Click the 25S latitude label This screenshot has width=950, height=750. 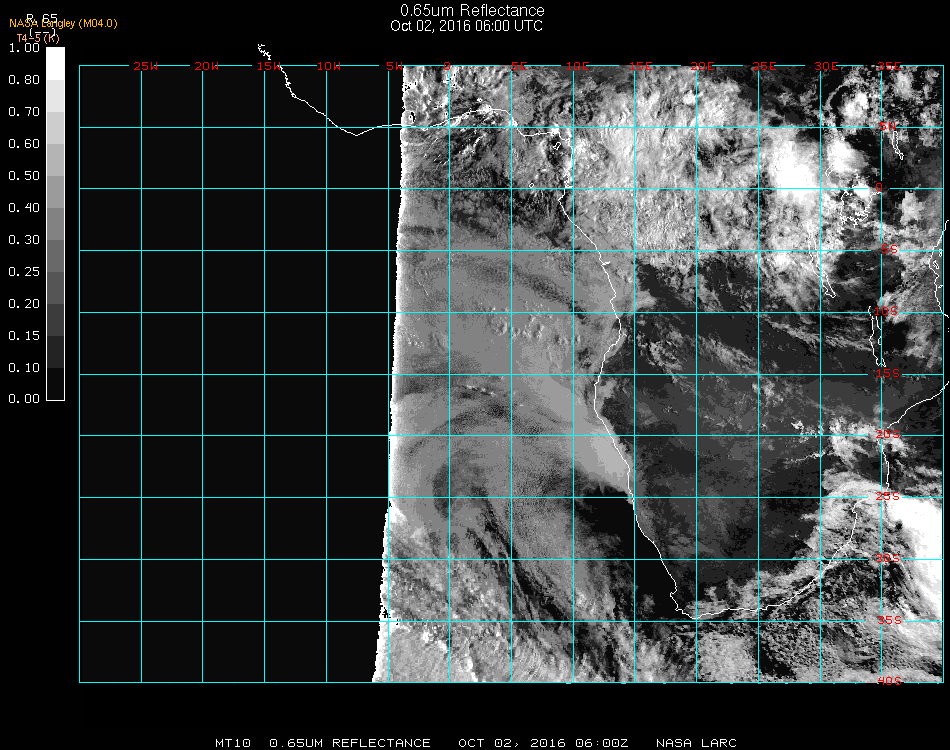[x=888, y=496]
